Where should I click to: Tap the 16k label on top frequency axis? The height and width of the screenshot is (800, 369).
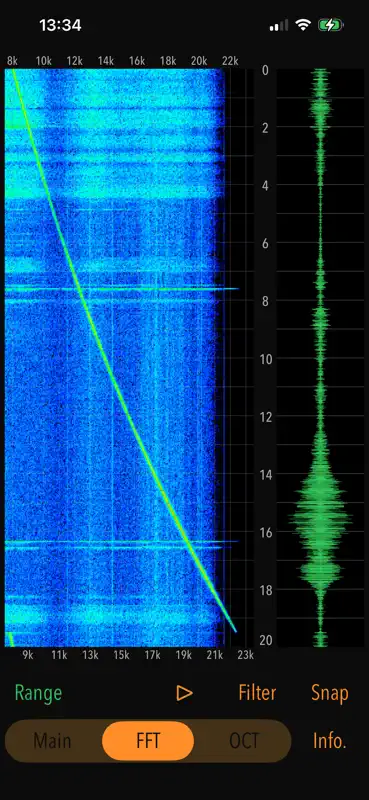coord(137,61)
